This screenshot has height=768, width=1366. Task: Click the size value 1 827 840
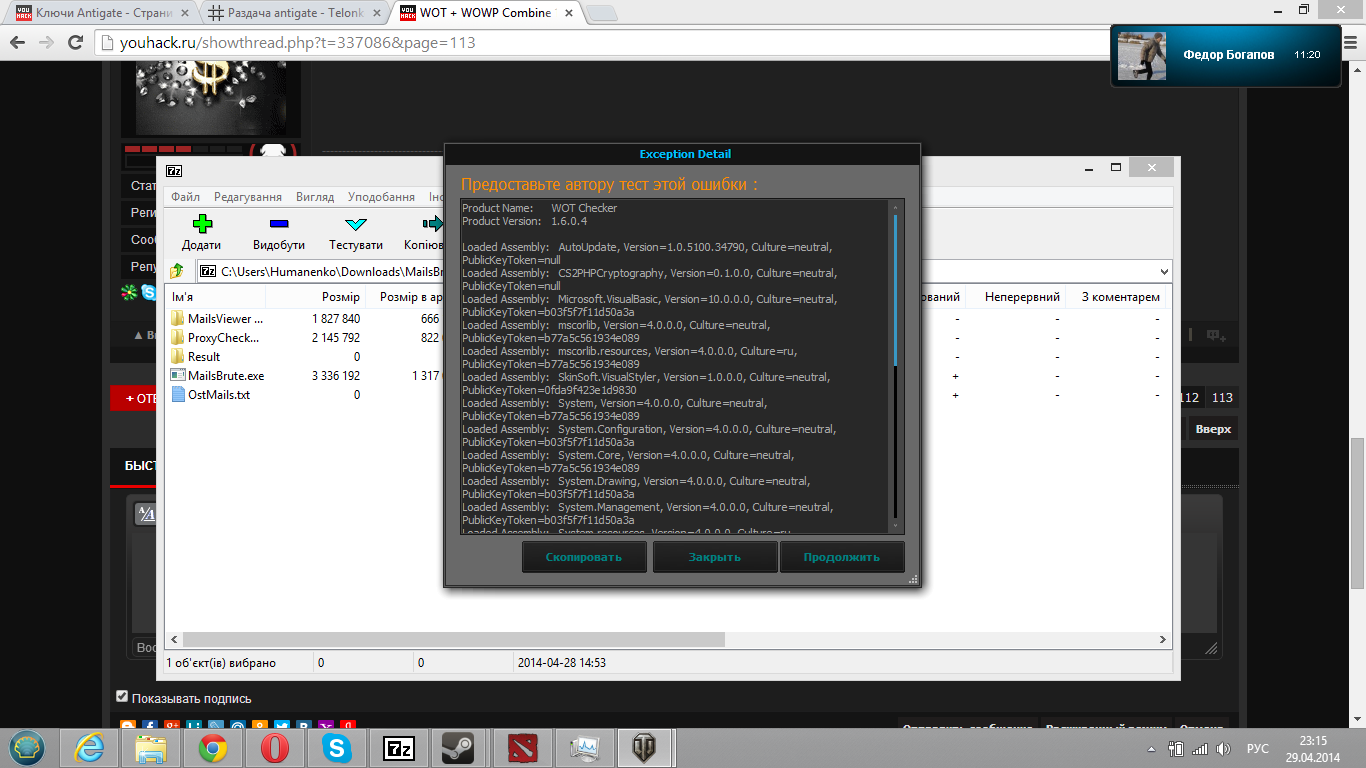click(336, 319)
